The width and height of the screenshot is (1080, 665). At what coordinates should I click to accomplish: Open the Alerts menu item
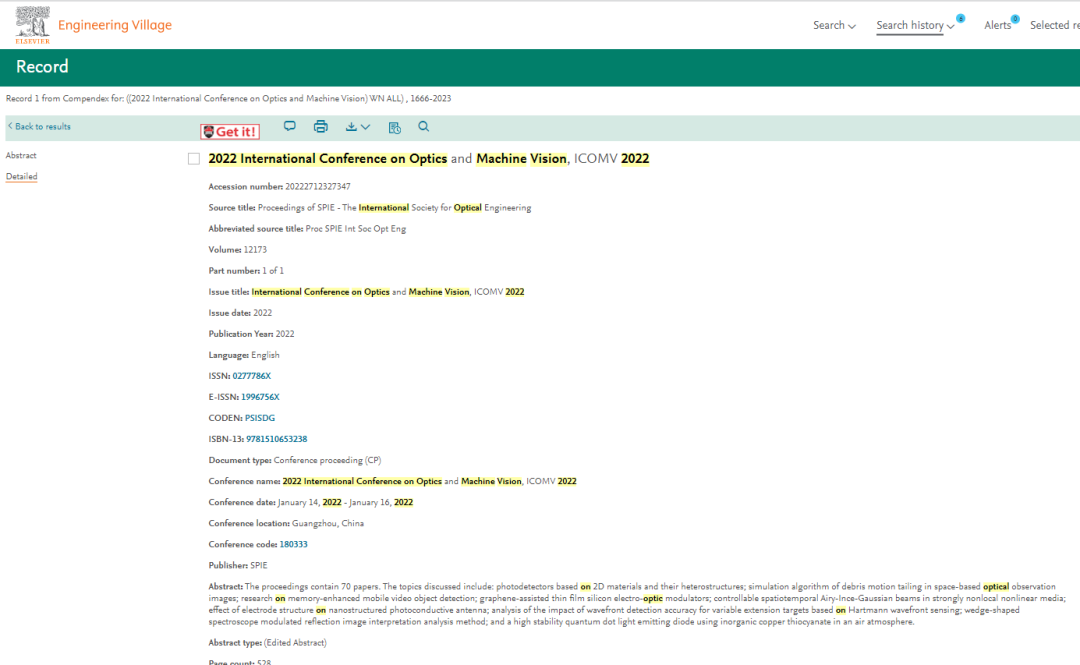(x=997, y=25)
